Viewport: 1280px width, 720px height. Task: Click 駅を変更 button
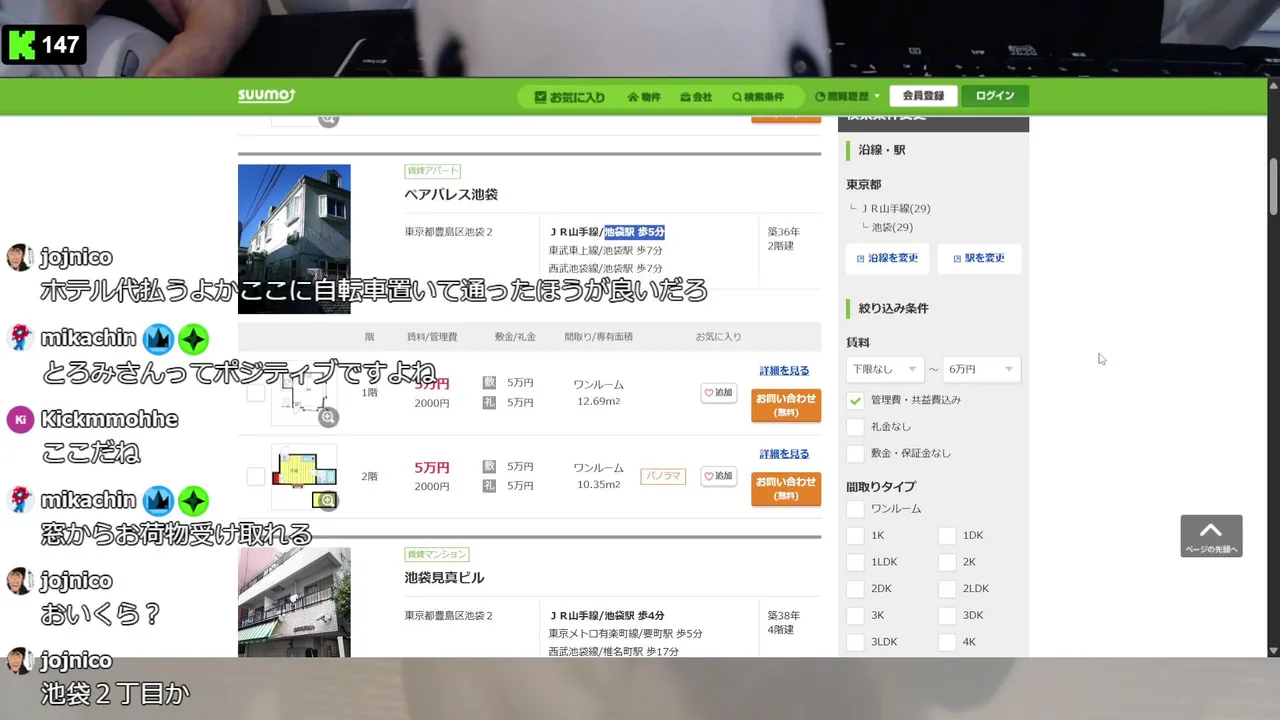(x=979, y=258)
